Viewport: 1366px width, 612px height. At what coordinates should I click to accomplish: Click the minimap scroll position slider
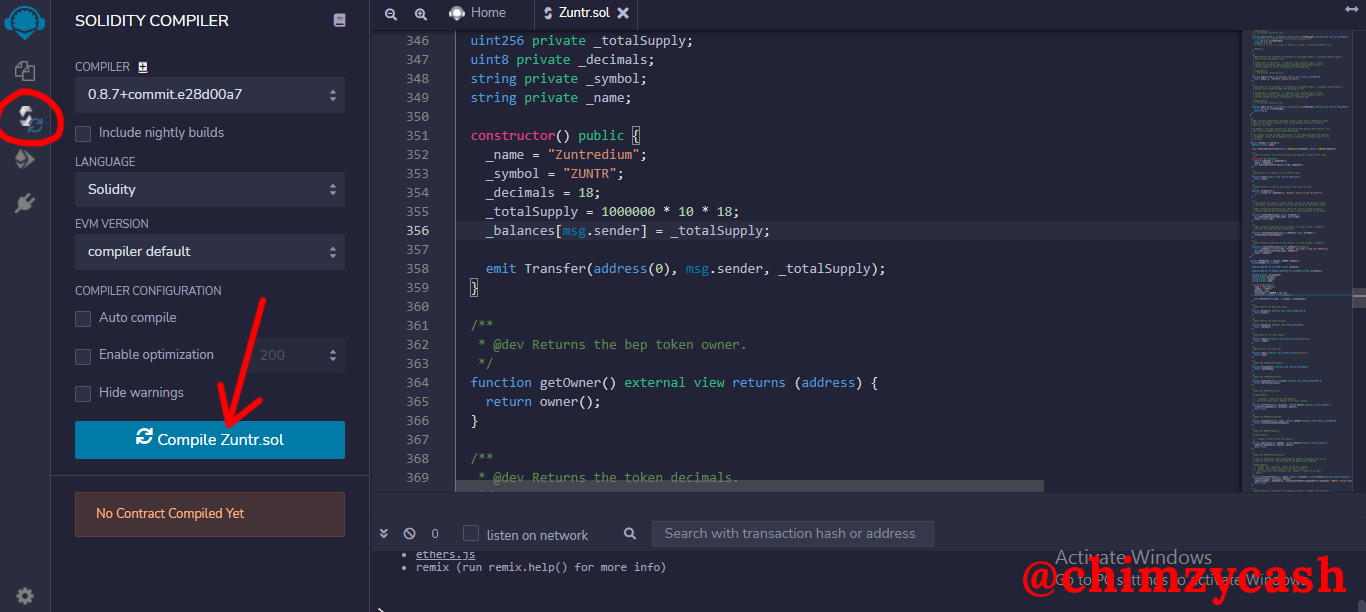1359,298
